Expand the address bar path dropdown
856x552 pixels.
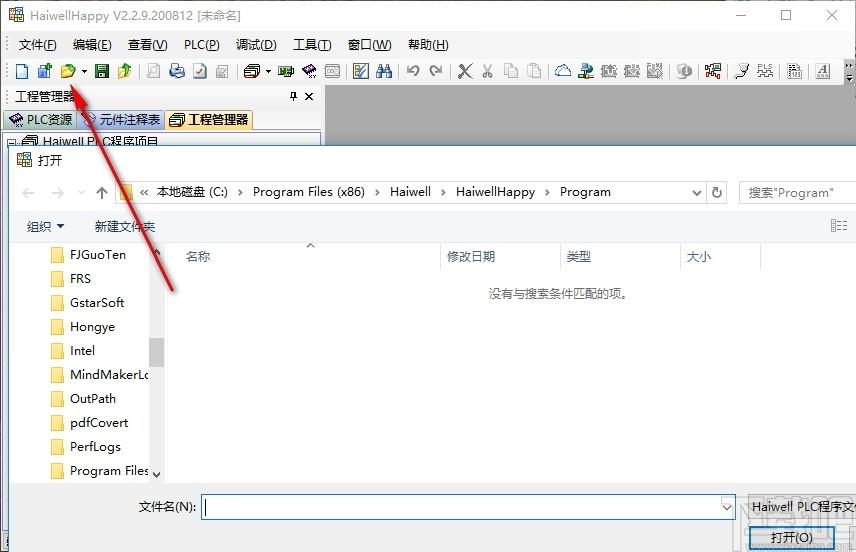pyautogui.click(x=697, y=193)
